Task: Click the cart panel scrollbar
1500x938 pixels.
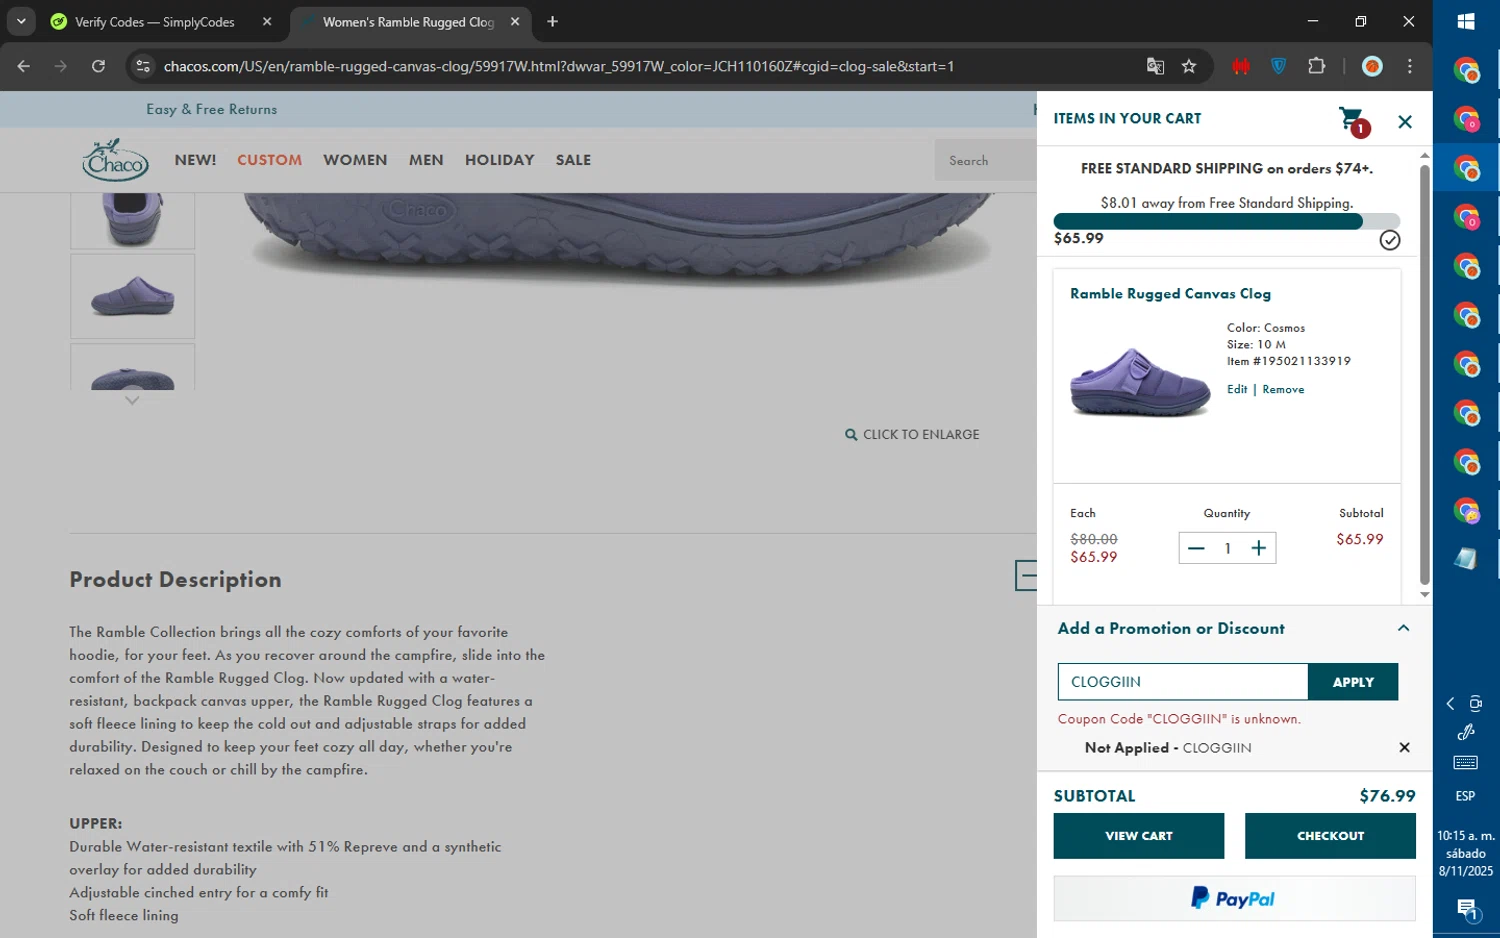Action: (x=1424, y=374)
